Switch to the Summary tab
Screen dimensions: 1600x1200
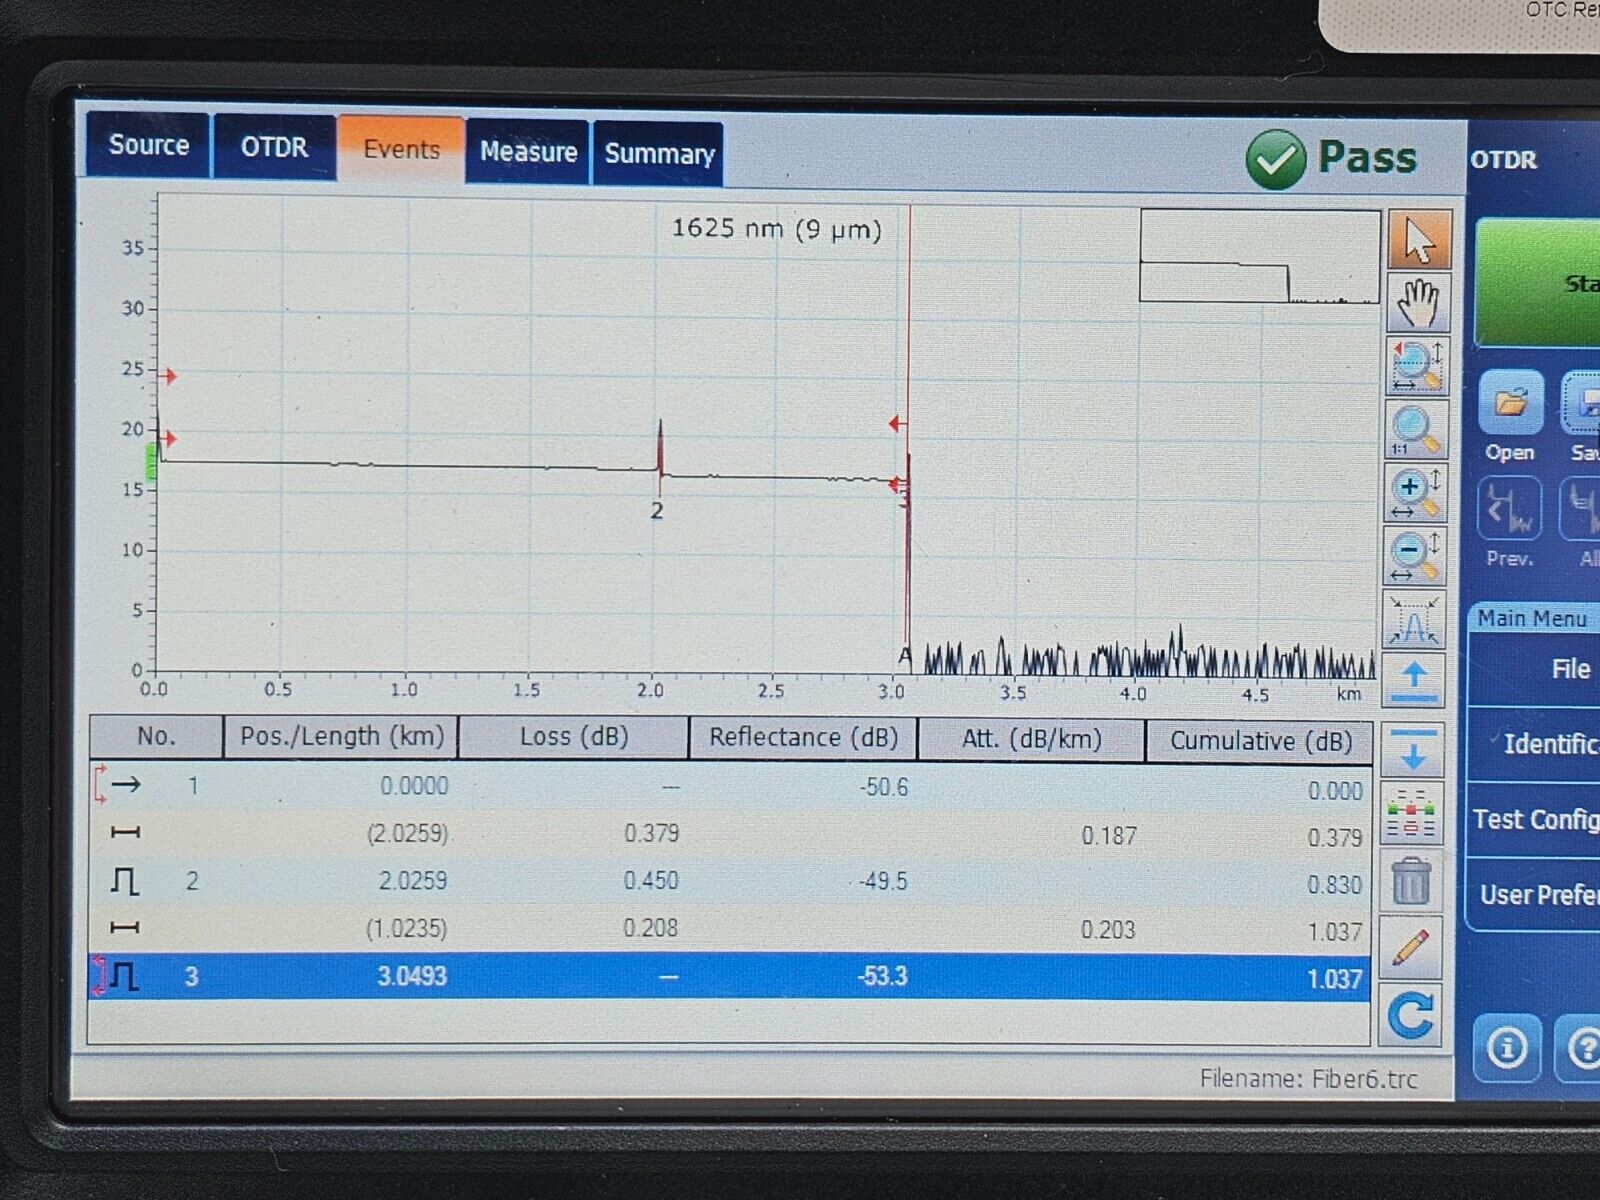tap(659, 154)
